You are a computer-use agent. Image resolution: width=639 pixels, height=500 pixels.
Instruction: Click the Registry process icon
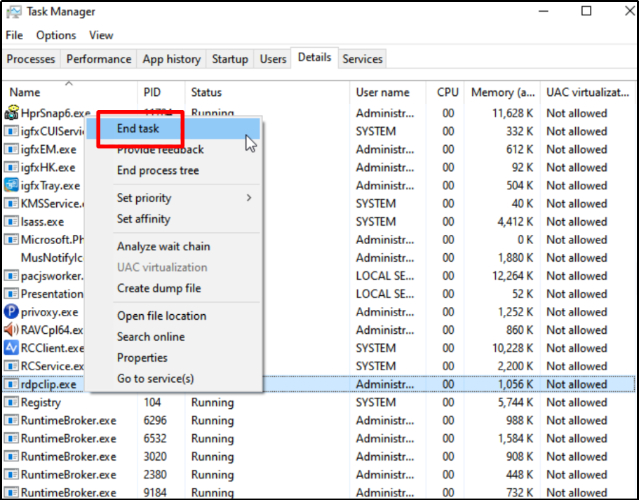pyautogui.click(x=11, y=402)
